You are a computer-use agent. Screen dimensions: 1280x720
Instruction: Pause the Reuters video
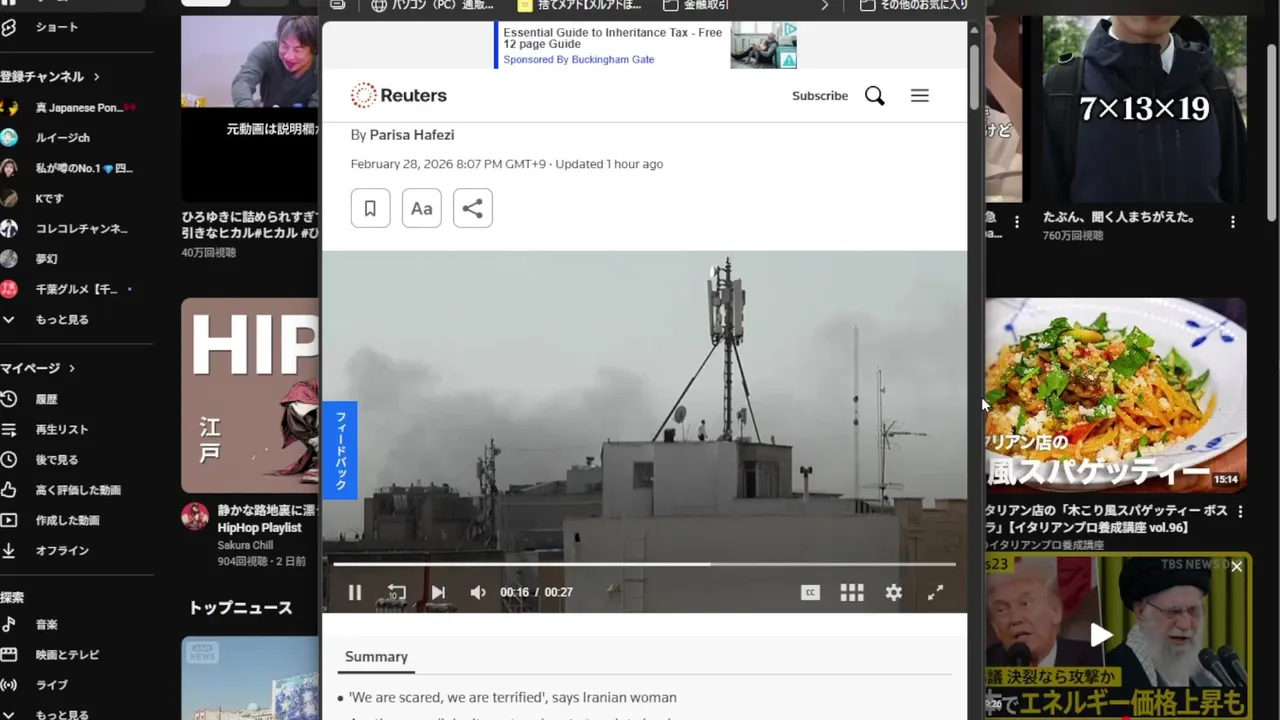[354, 593]
